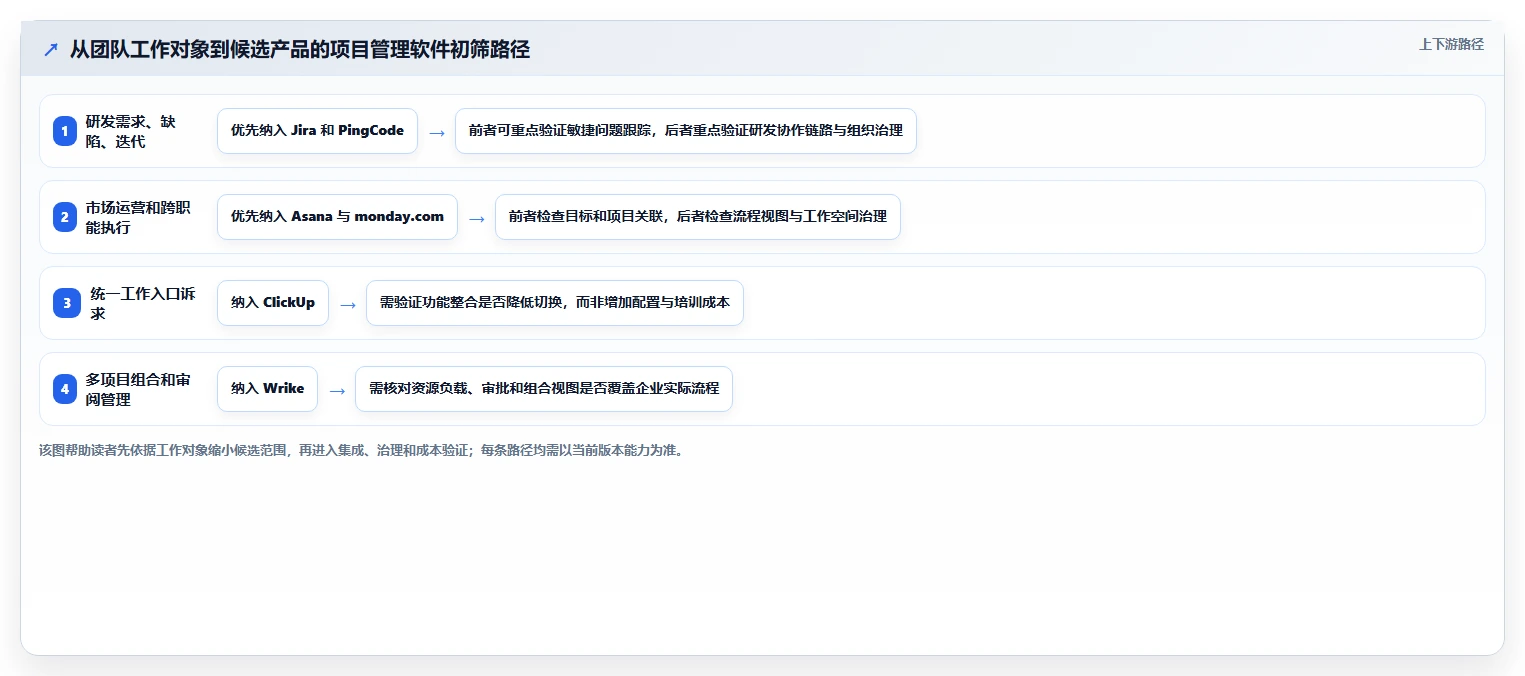The height and width of the screenshot is (676, 1525).
Task: Click the 研发需求、缺陷、迭代 label
Action: tap(131, 131)
